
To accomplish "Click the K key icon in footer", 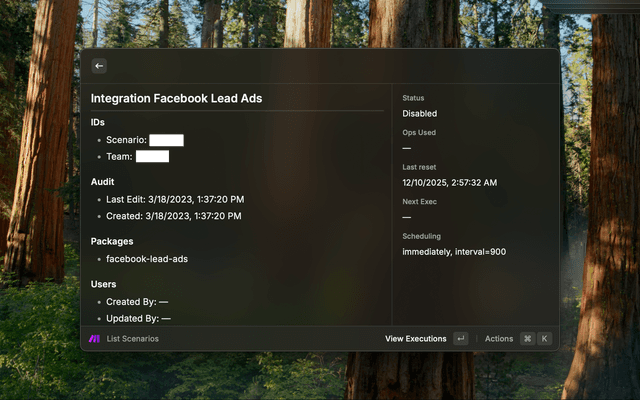I will pos(545,339).
